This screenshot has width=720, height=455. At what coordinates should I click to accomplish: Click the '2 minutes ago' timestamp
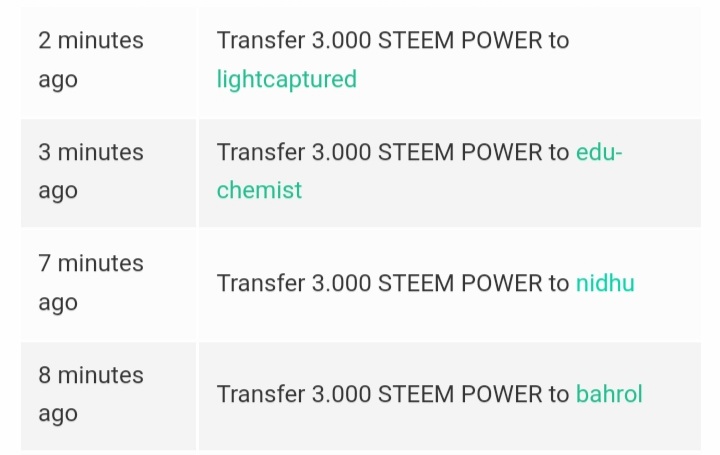click(x=91, y=60)
